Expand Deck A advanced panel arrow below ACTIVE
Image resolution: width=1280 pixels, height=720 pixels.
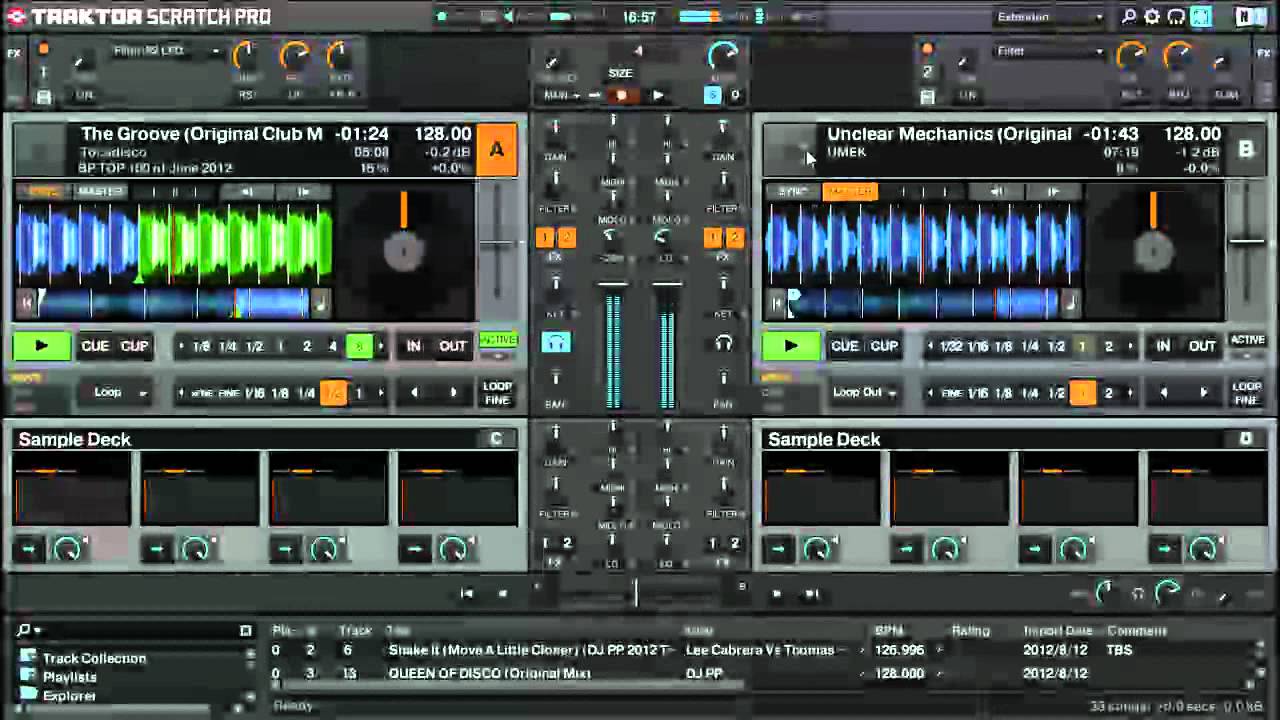pos(498,359)
